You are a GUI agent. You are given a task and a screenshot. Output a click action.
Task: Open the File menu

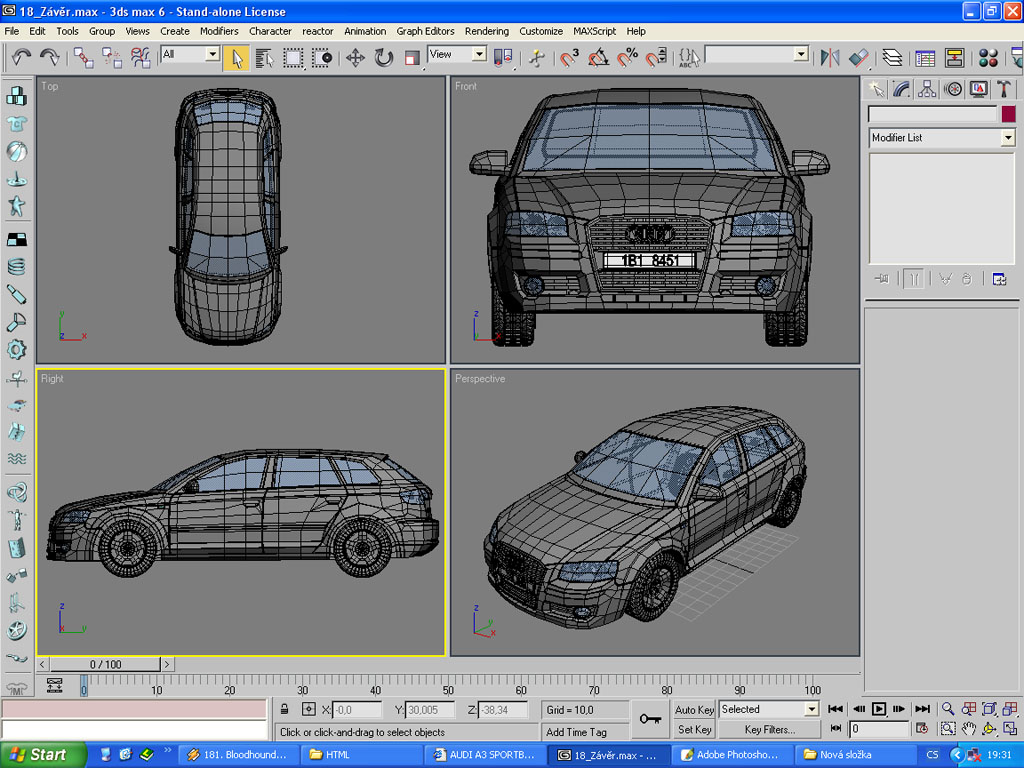[x=12, y=31]
